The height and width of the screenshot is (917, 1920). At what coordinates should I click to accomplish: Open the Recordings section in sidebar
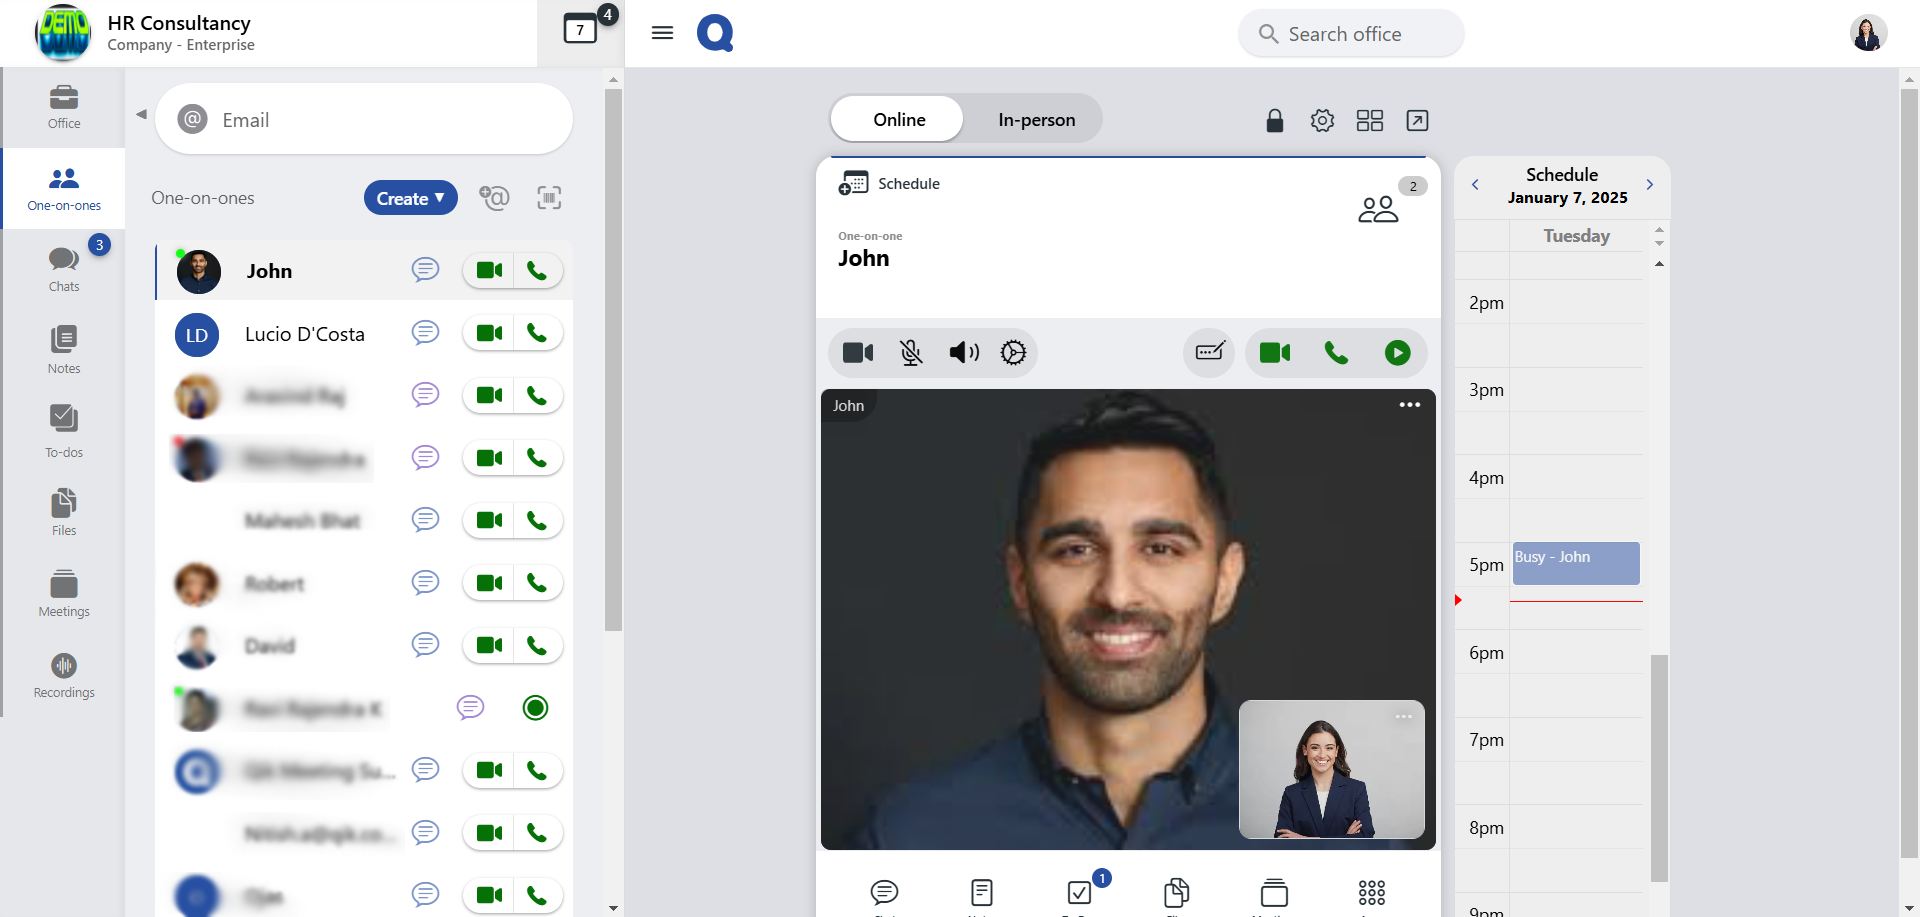[64, 675]
